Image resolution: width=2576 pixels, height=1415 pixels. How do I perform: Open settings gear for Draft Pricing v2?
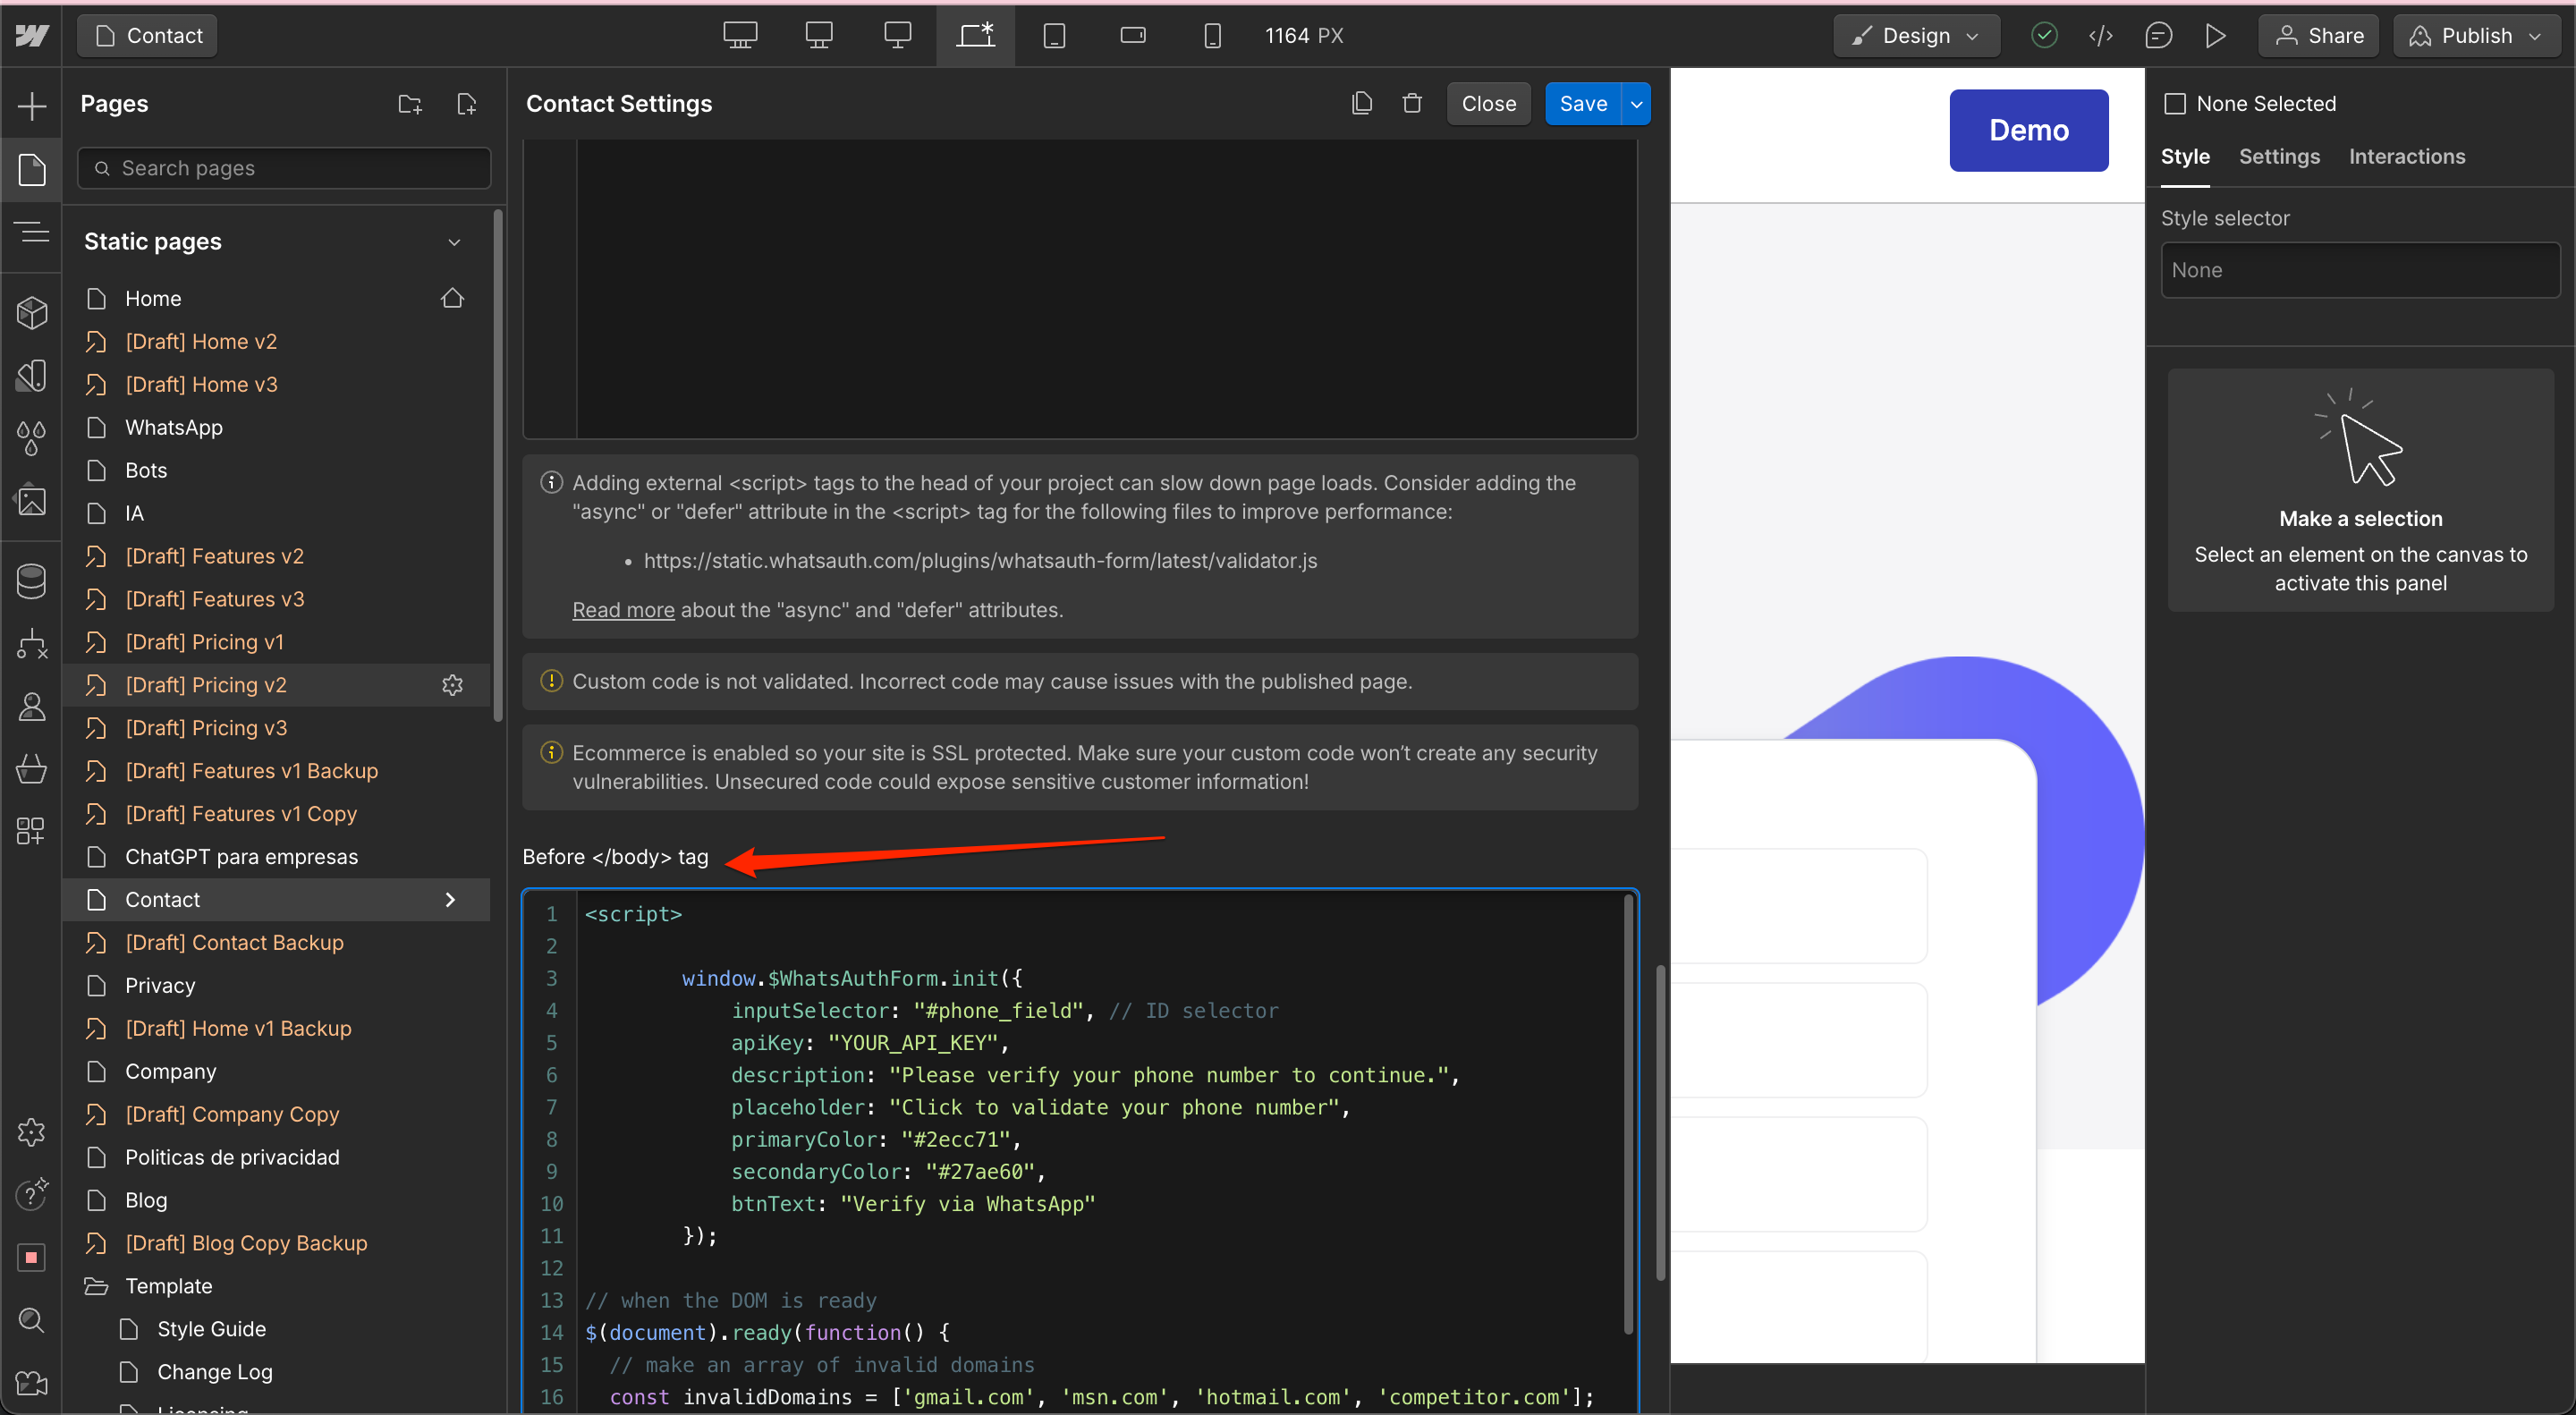click(x=453, y=685)
